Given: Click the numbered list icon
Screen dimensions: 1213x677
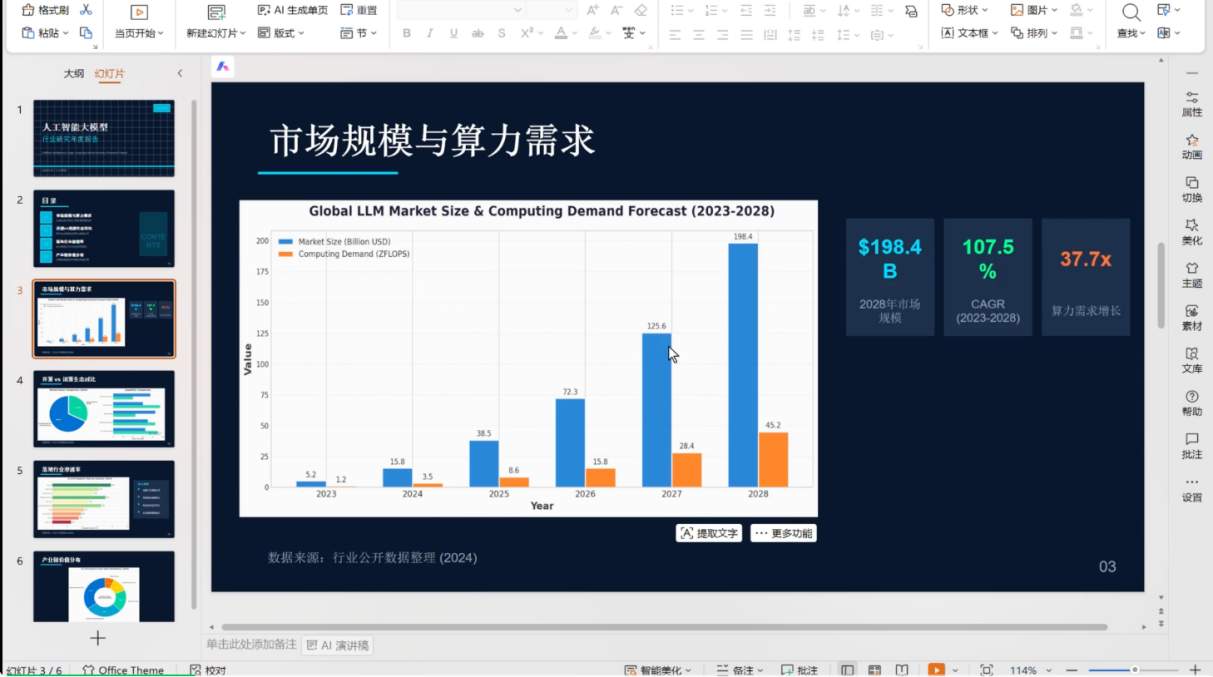Looking at the screenshot, I should pyautogui.click(x=710, y=10).
